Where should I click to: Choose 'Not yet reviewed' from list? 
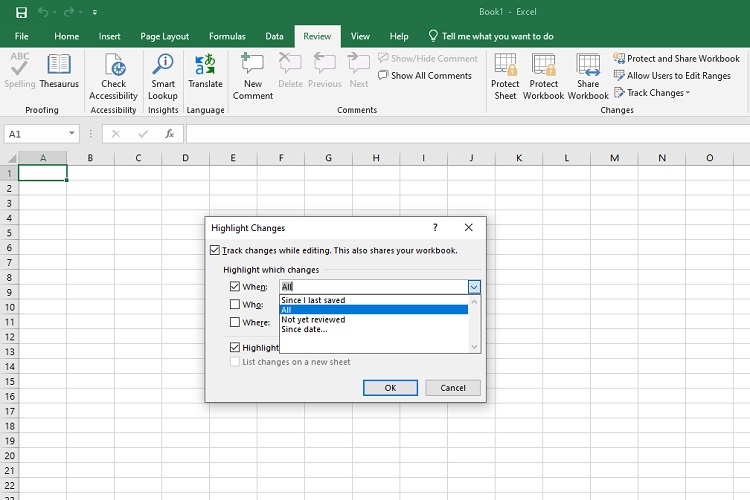pos(313,320)
